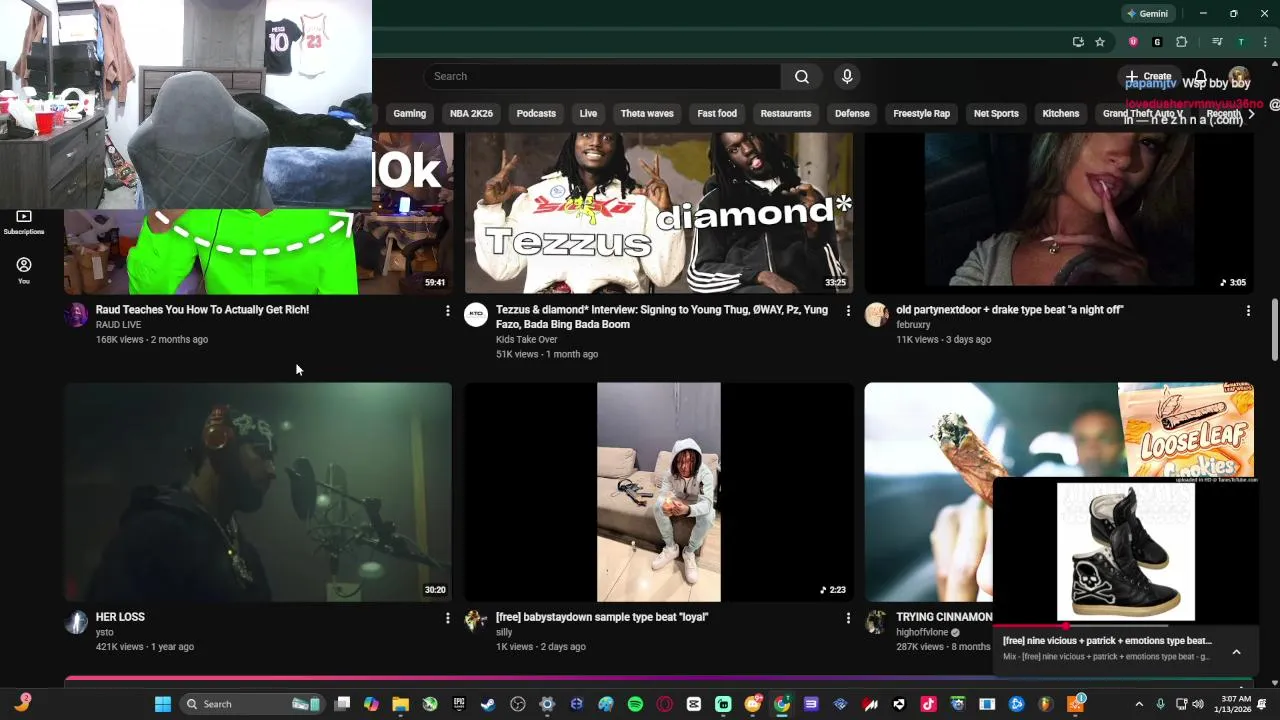Image resolution: width=1280 pixels, height=720 pixels.
Task: Open options menu for HER LOSS video
Action: (x=447, y=618)
